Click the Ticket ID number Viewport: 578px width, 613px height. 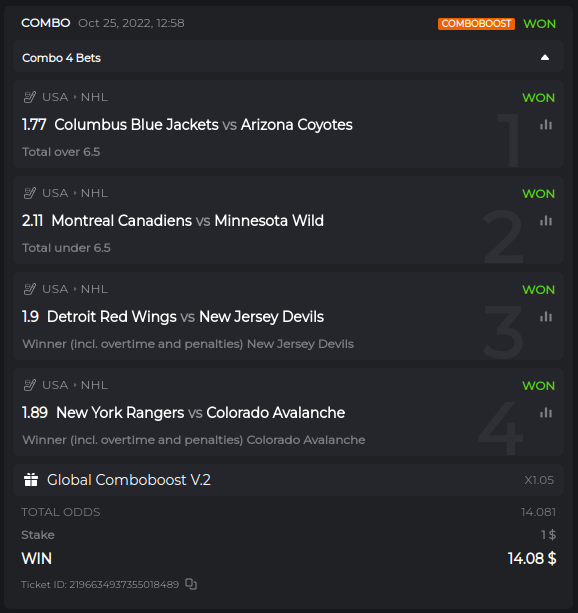[x=124, y=584]
